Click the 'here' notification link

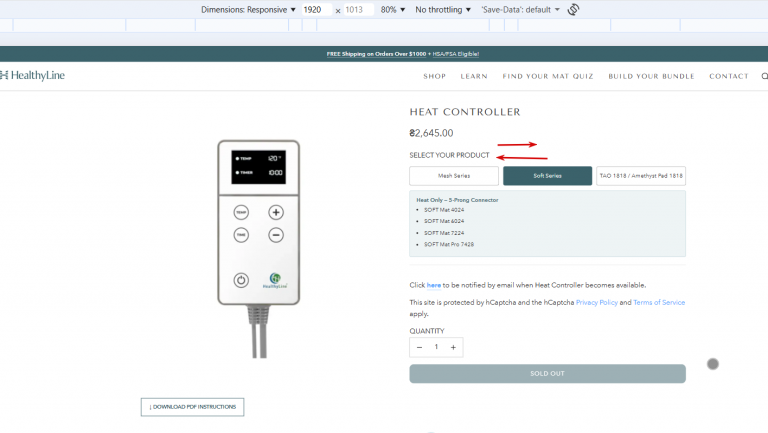(x=433, y=285)
